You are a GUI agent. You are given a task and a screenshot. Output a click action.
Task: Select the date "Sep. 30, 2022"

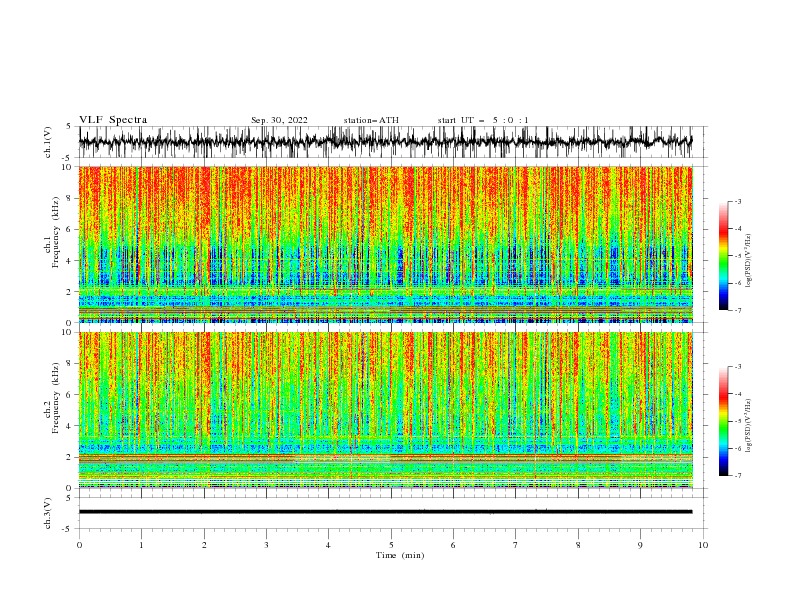pos(279,120)
